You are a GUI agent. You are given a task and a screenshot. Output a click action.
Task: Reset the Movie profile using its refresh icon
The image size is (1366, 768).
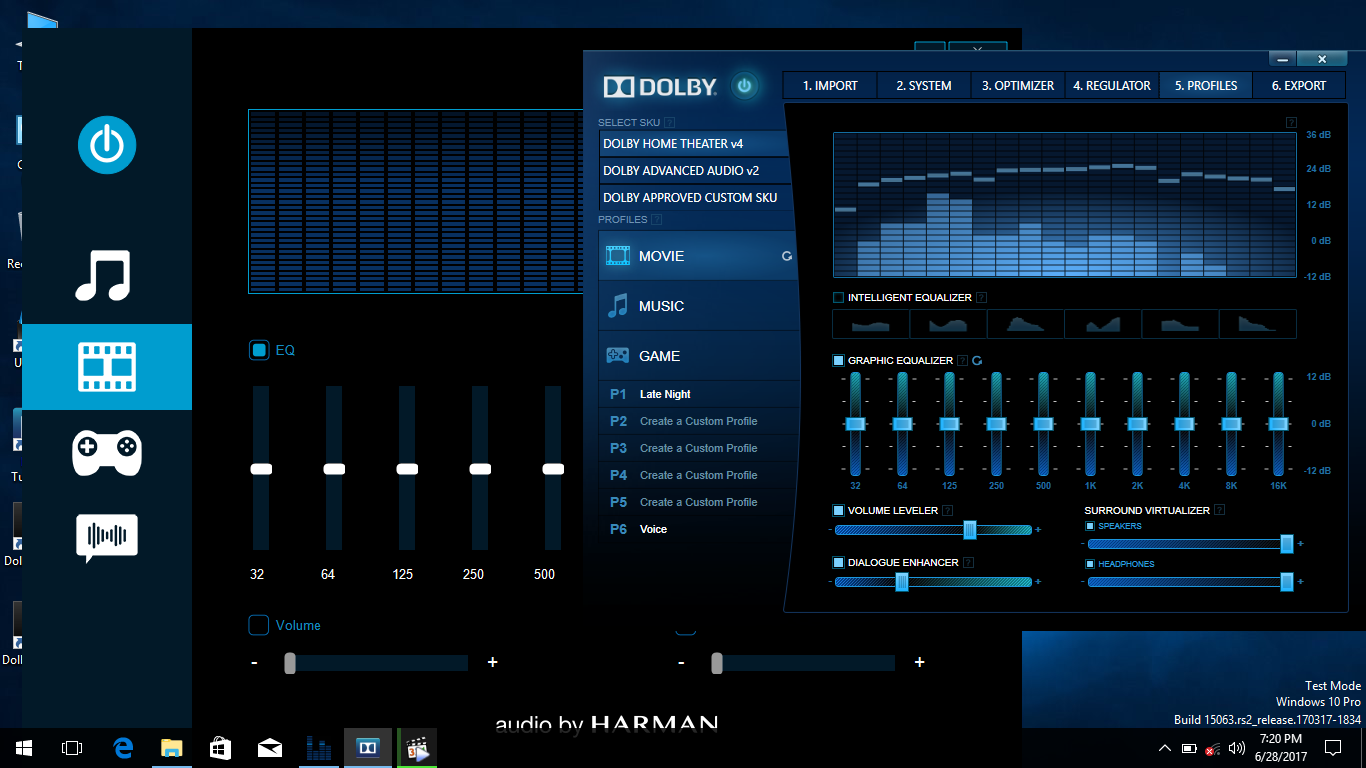click(787, 256)
